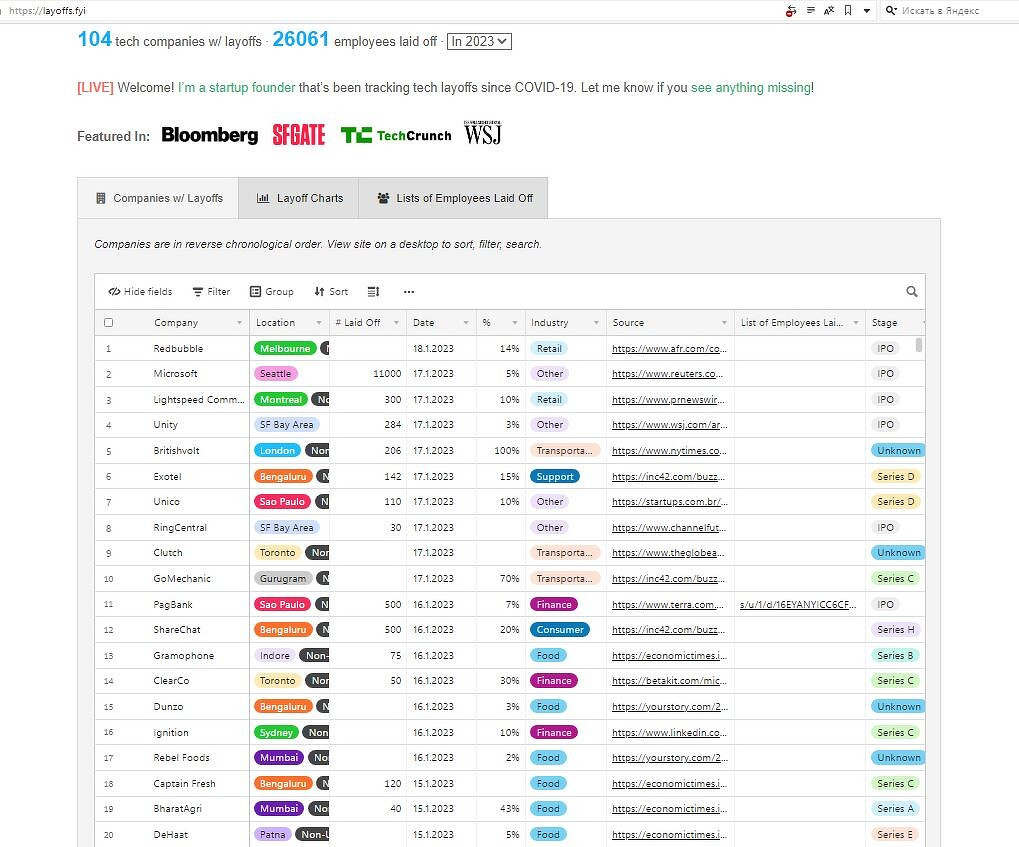Viewport: 1019px width, 847px height.
Task: Open Lists of Employees Laid Off tab
Action: coord(454,198)
